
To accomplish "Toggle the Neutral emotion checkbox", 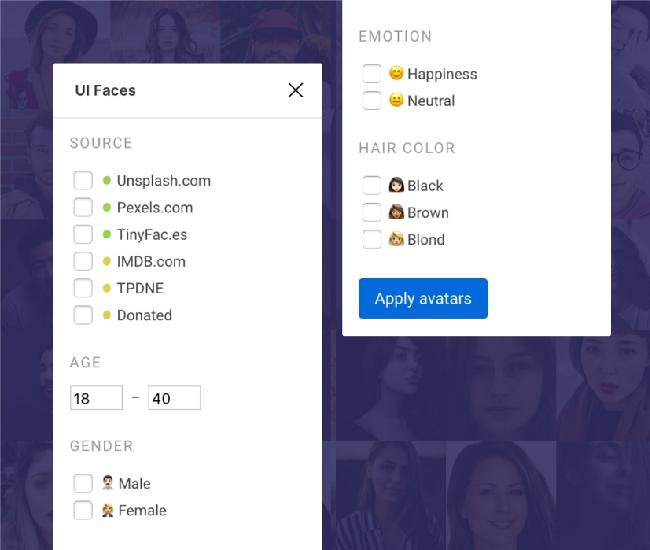I will pos(372,101).
